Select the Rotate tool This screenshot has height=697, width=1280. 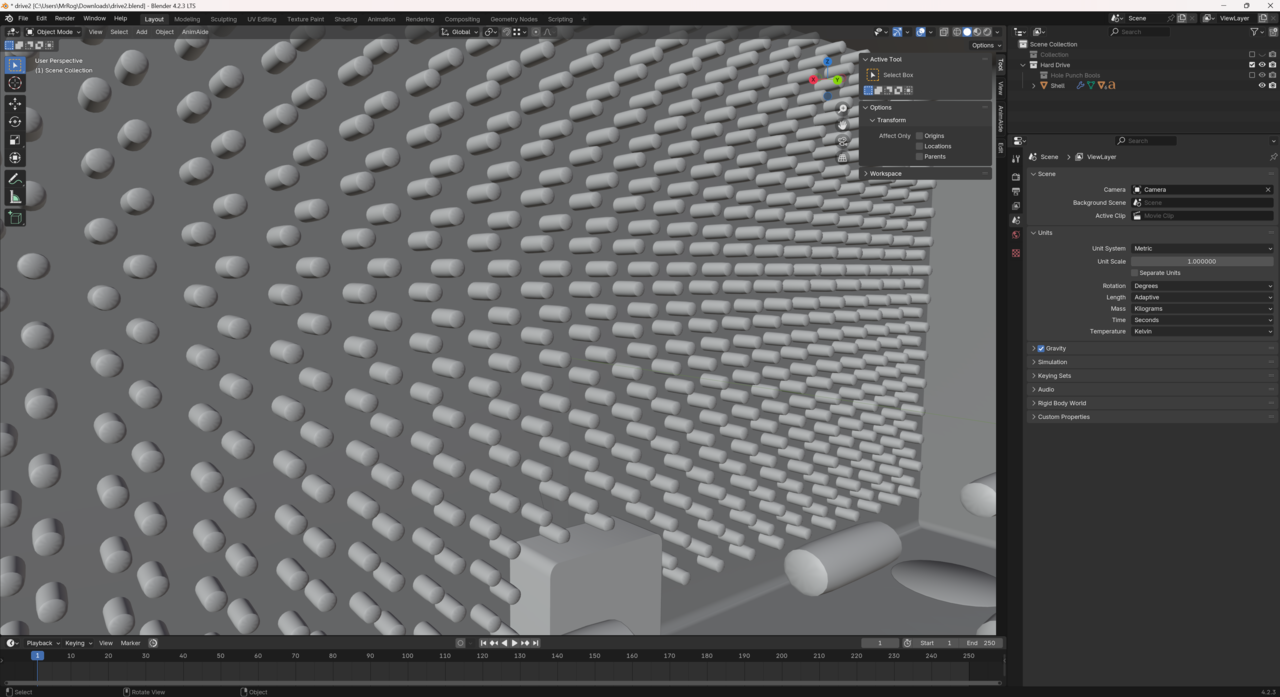(x=15, y=122)
